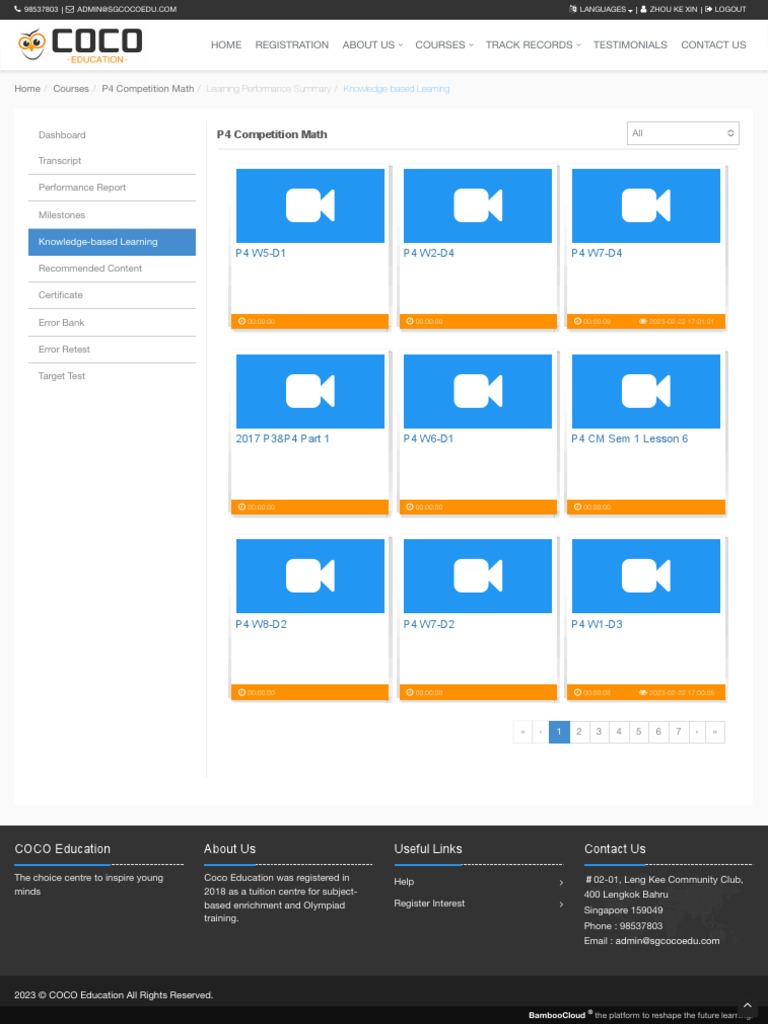The image size is (768, 1024).
Task: Expand the Languages dropdown
Action: [600, 9]
